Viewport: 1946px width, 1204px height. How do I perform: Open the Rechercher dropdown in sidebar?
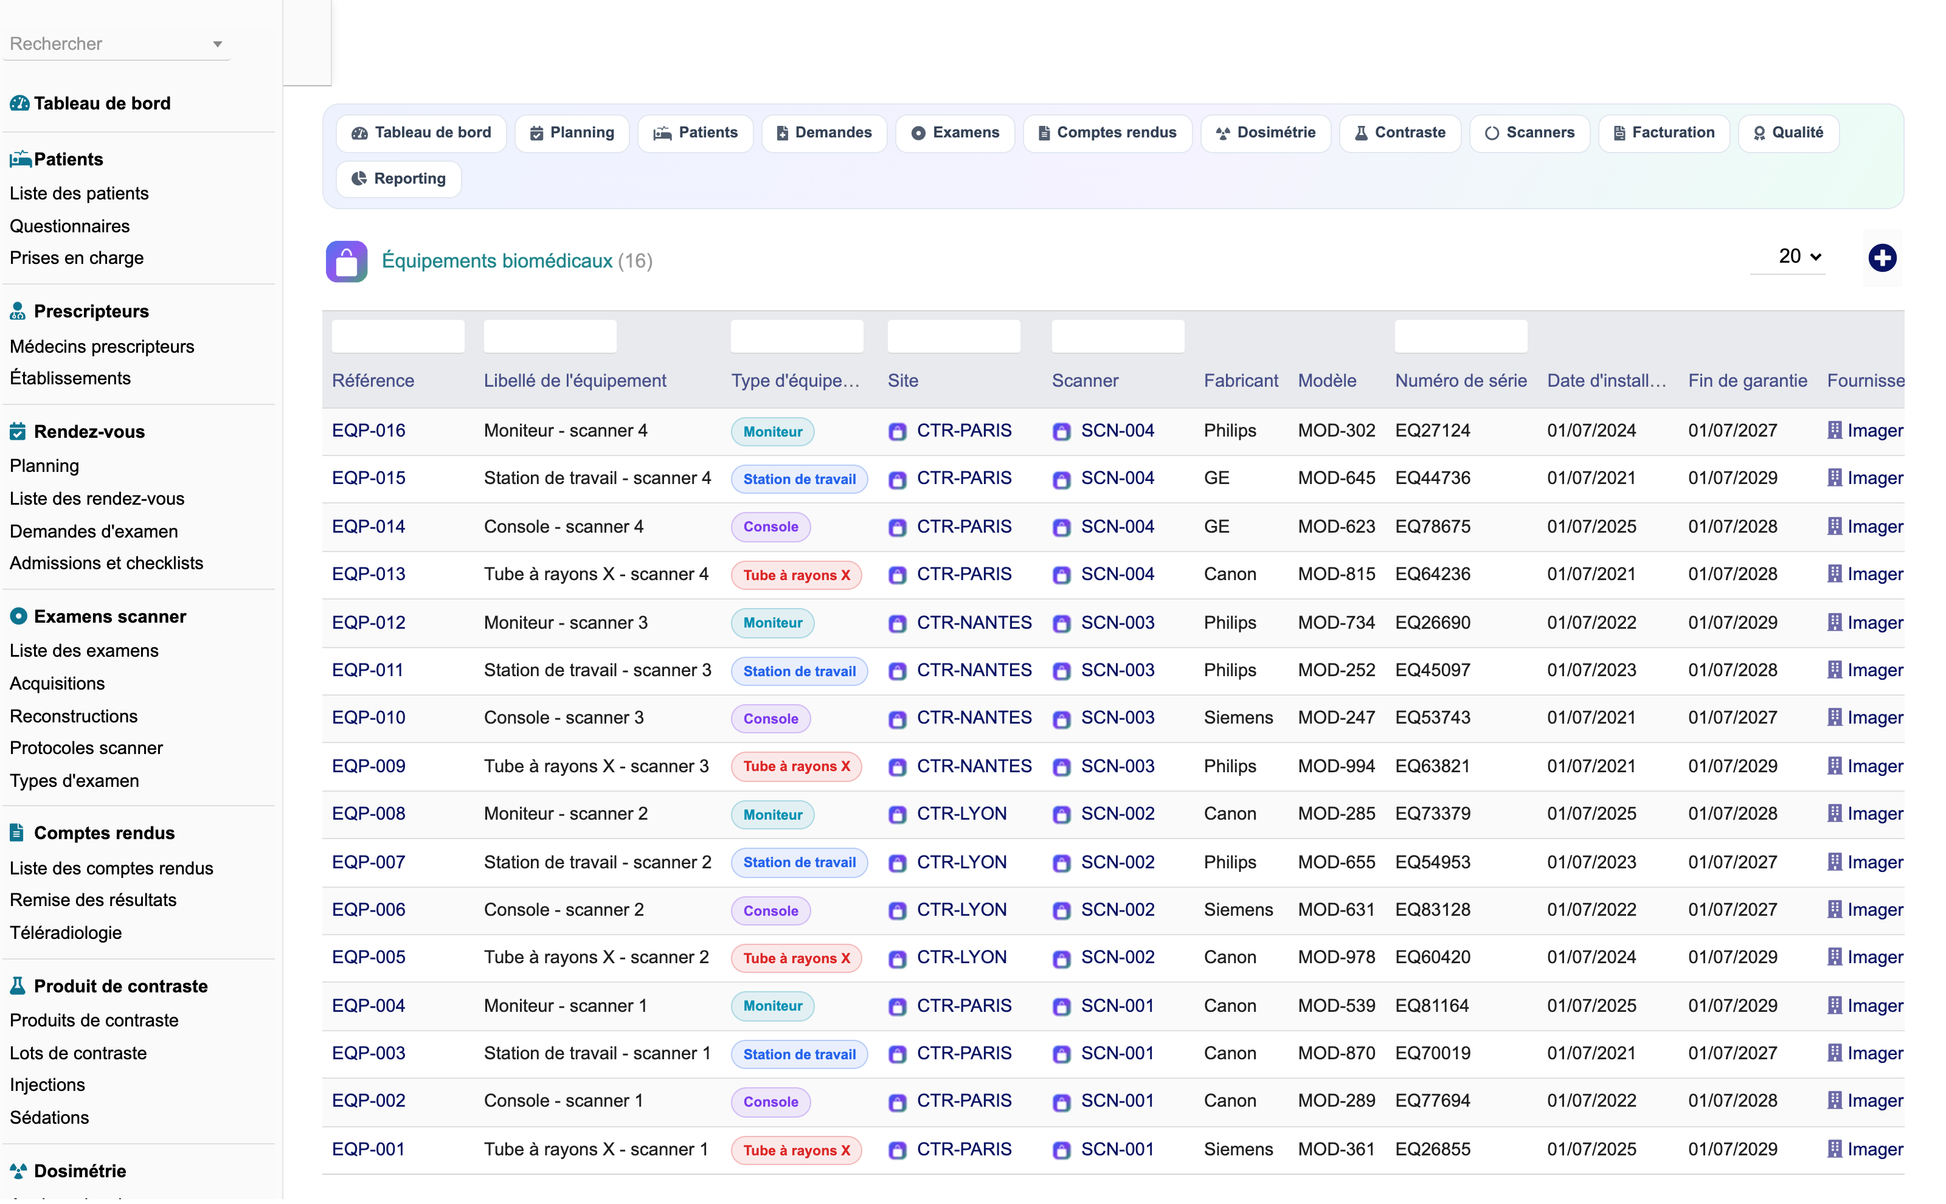coord(116,44)
